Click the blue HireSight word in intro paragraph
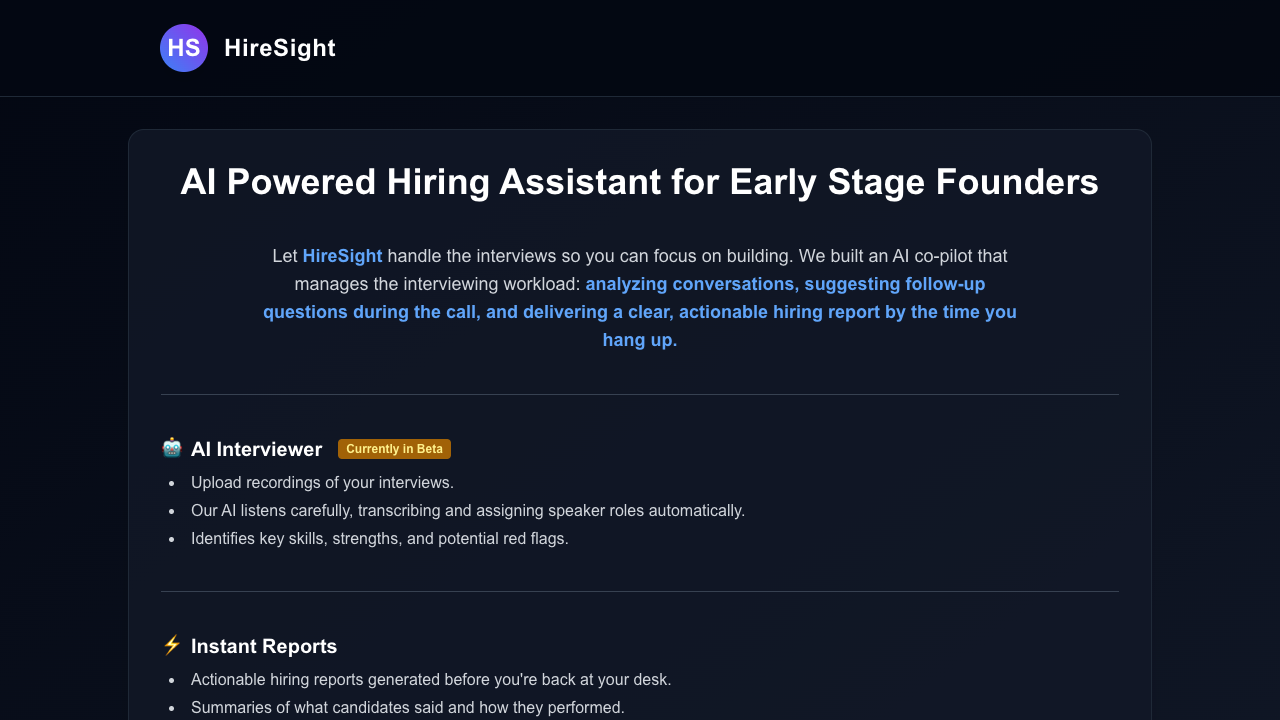Image resolution: width=1280 pixels, height=720 pixels. 343,256
